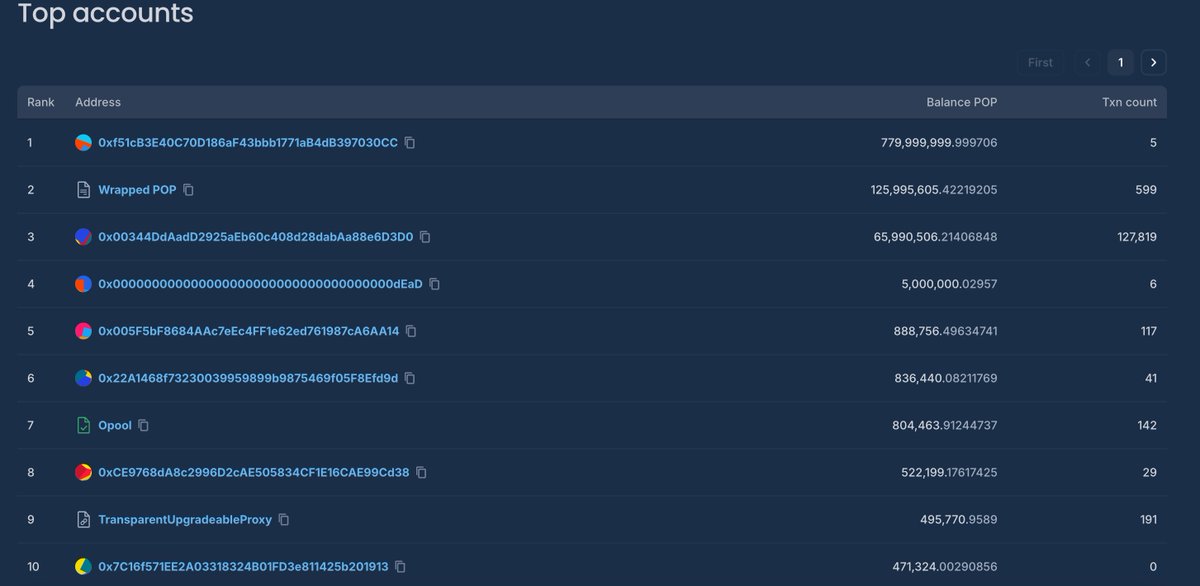Click the rank 8 account identicon

(x=84, y=472)
